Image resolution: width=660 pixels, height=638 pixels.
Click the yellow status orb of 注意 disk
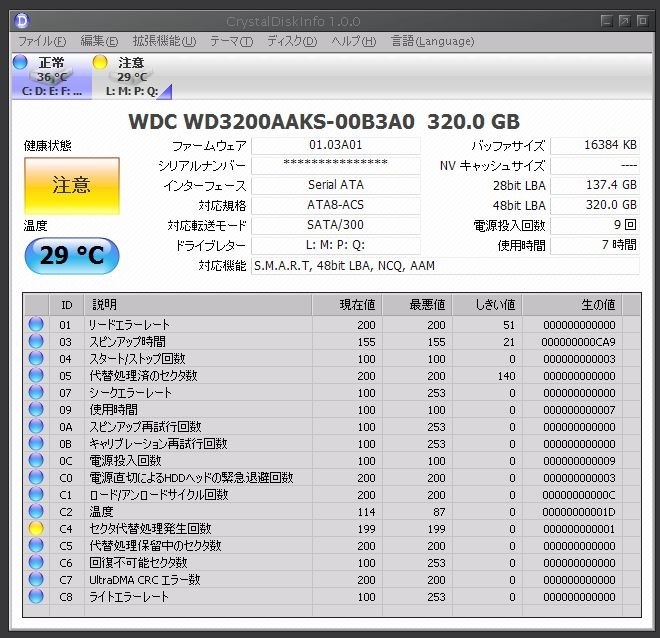pos(100,62)
